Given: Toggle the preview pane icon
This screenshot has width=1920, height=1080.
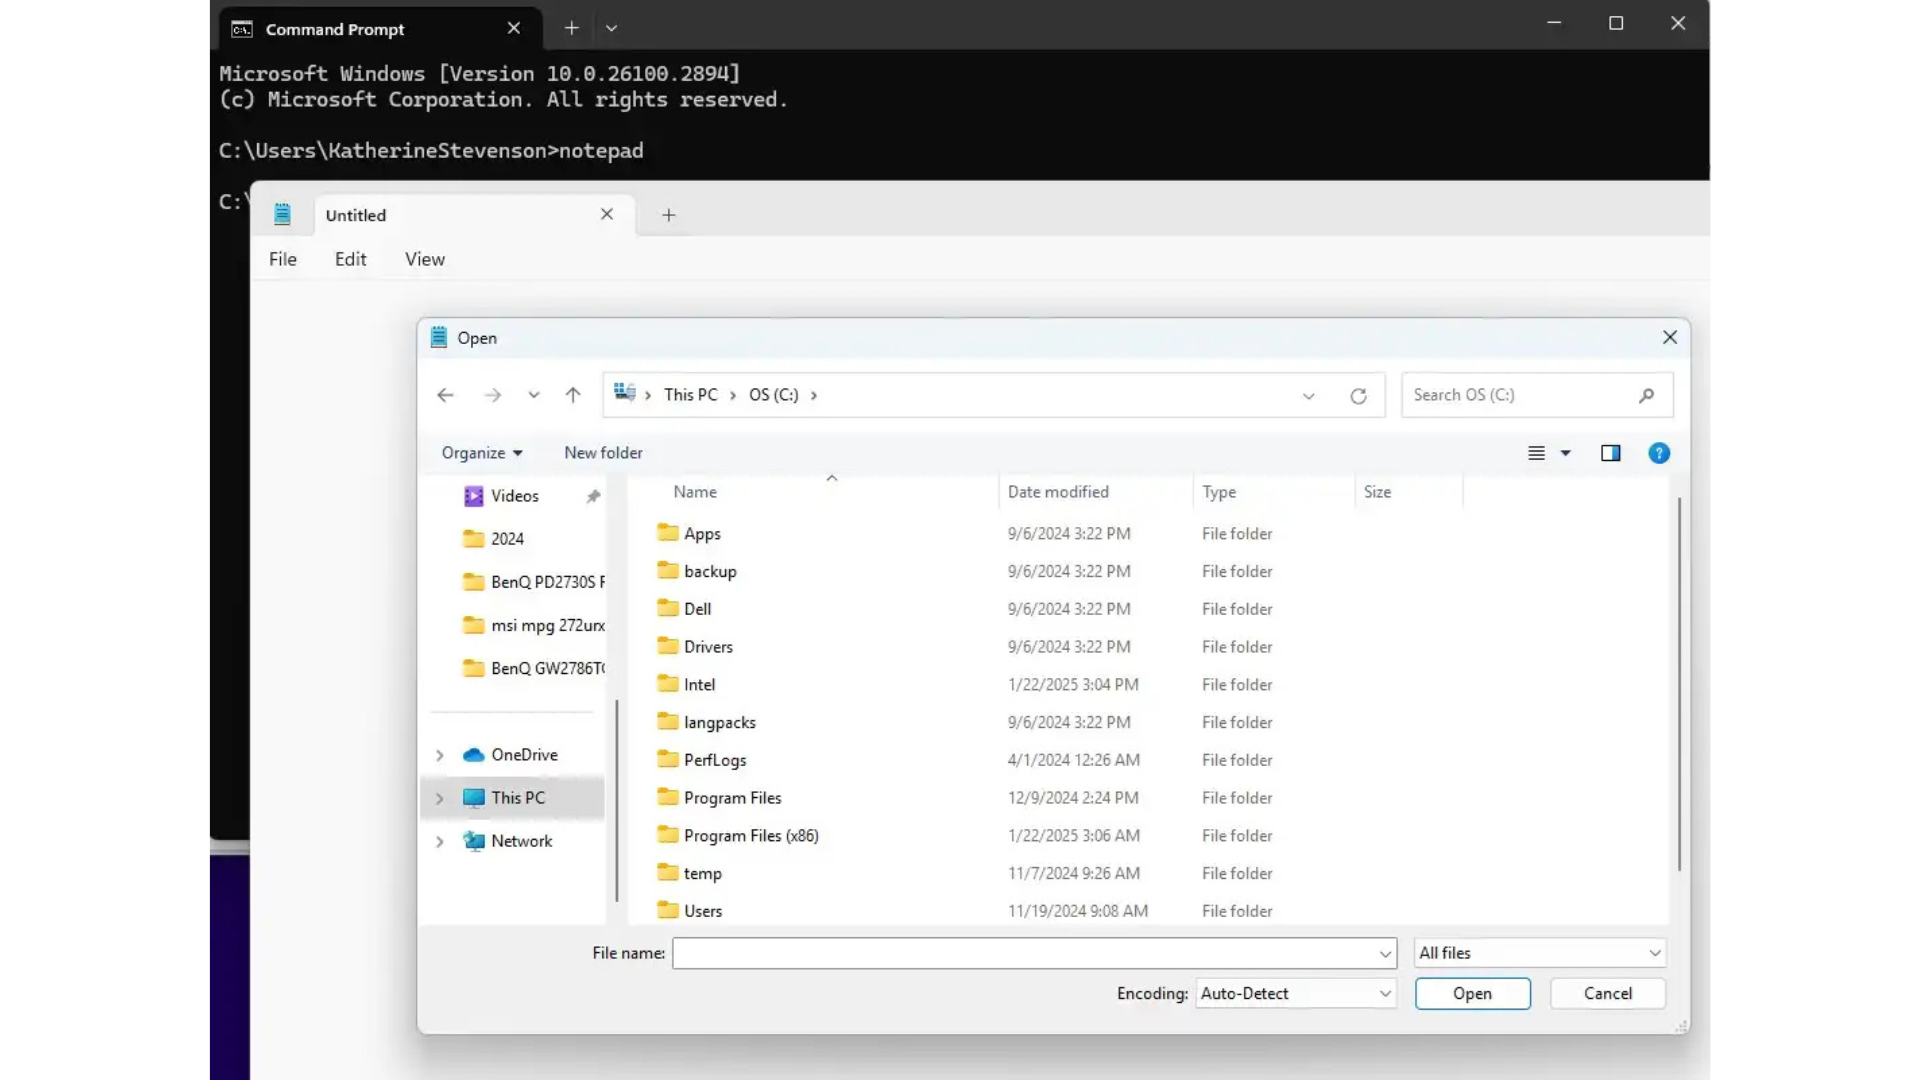Looking at the screenshot, I should [1610, 453].
